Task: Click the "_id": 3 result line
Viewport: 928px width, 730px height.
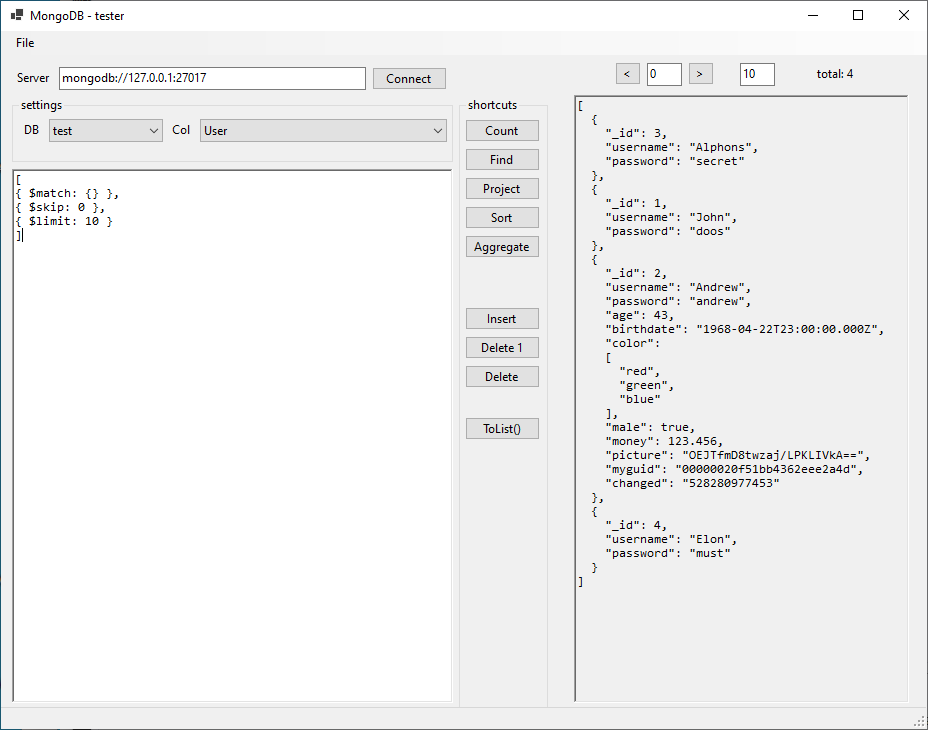Action: 636,133
